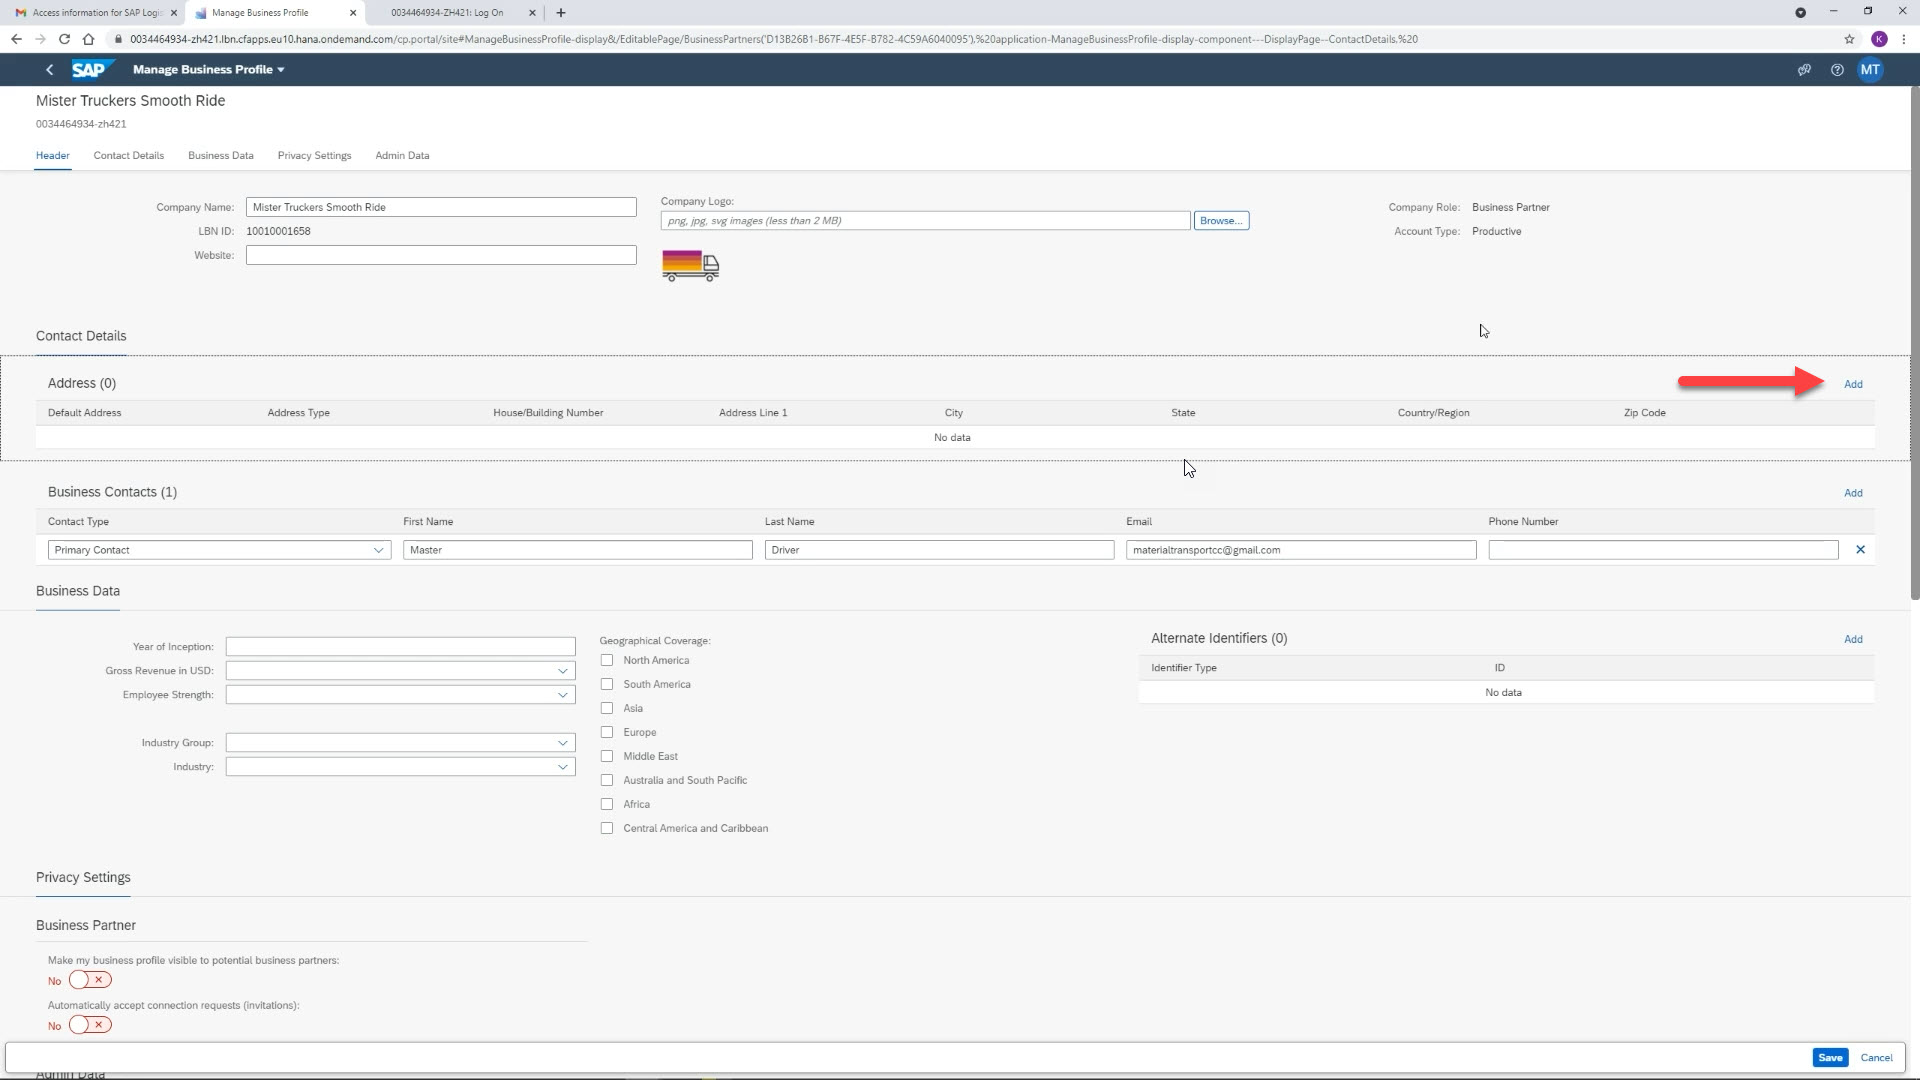This screenshot has width=1920, height=1080.
Task: Add a new business contact
Action: tap(1853, 493)
